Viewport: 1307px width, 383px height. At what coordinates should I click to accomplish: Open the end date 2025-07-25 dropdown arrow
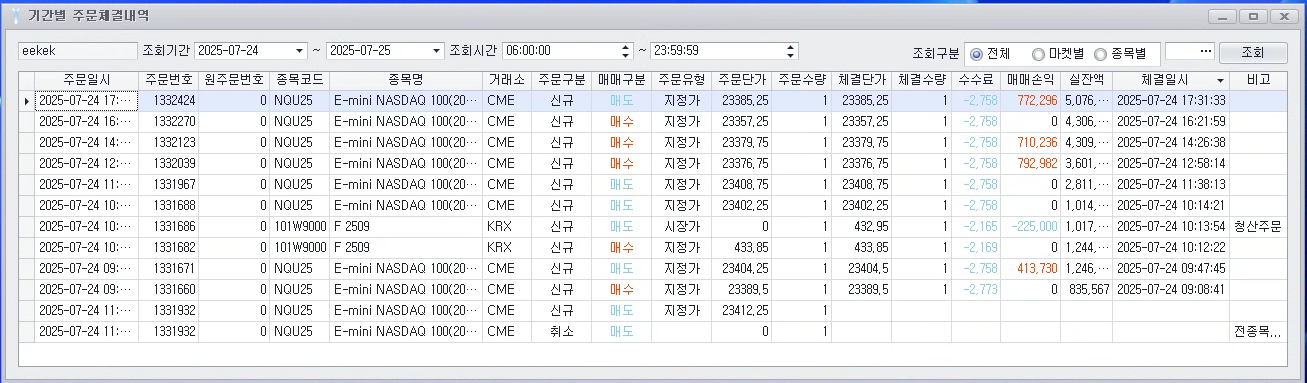pos(436,51)
